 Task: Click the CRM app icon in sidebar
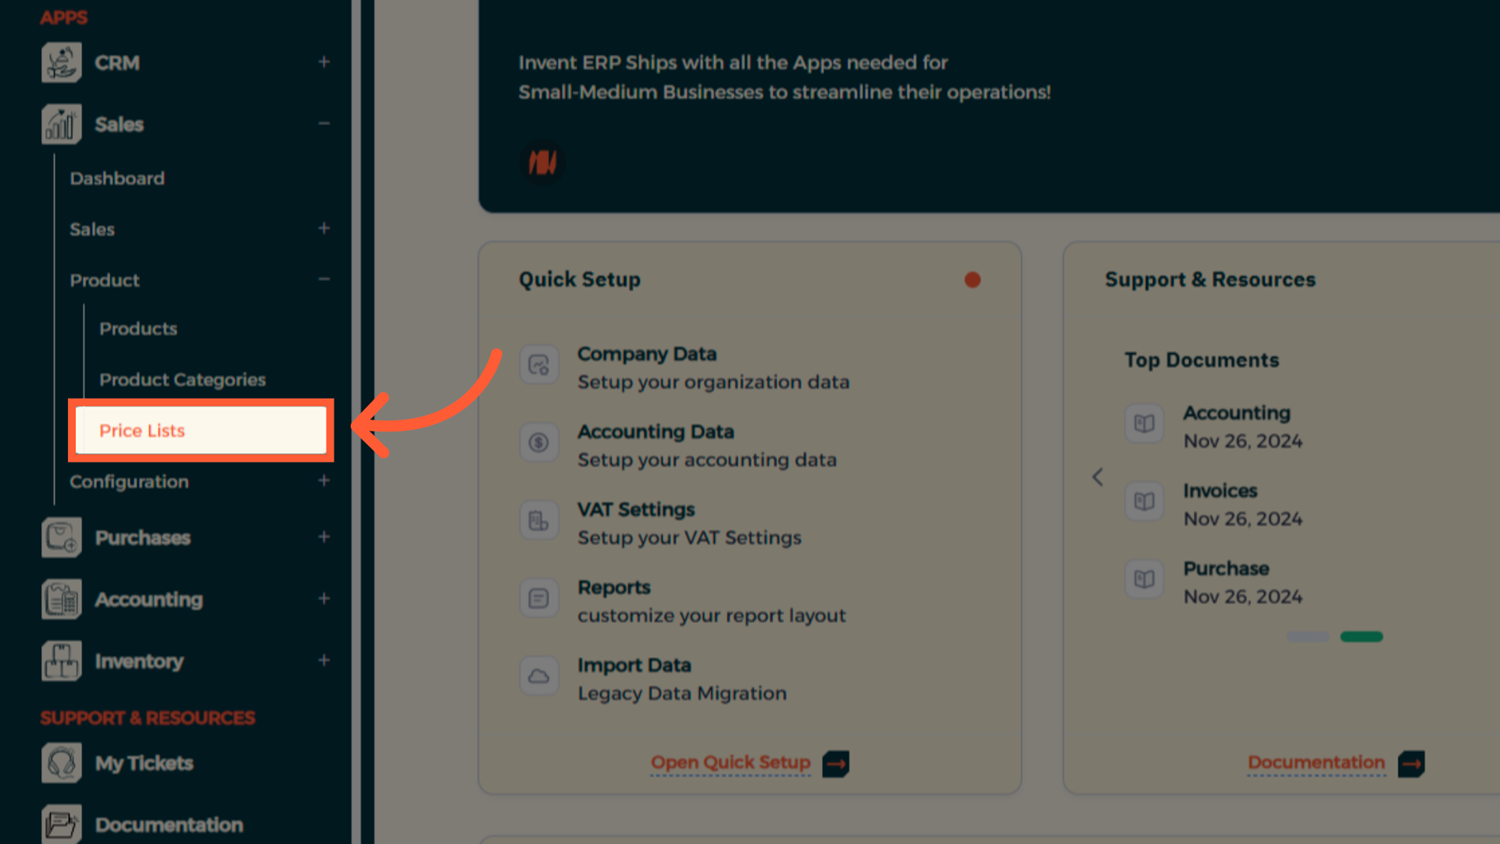pyautogui.click(x=61, y=63)
